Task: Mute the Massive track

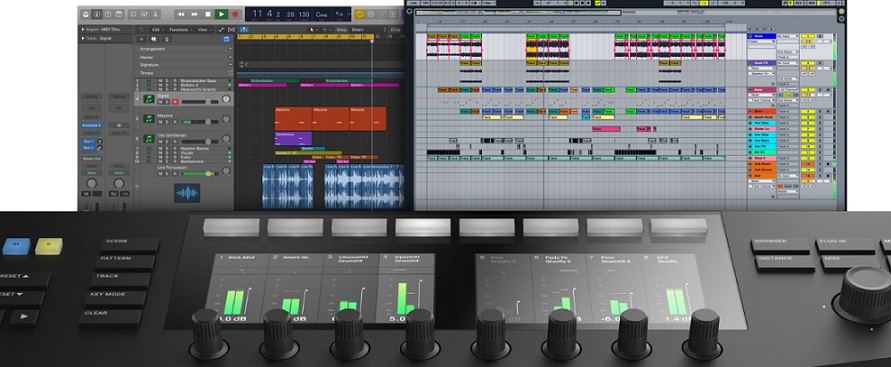Action: [160, 122]
